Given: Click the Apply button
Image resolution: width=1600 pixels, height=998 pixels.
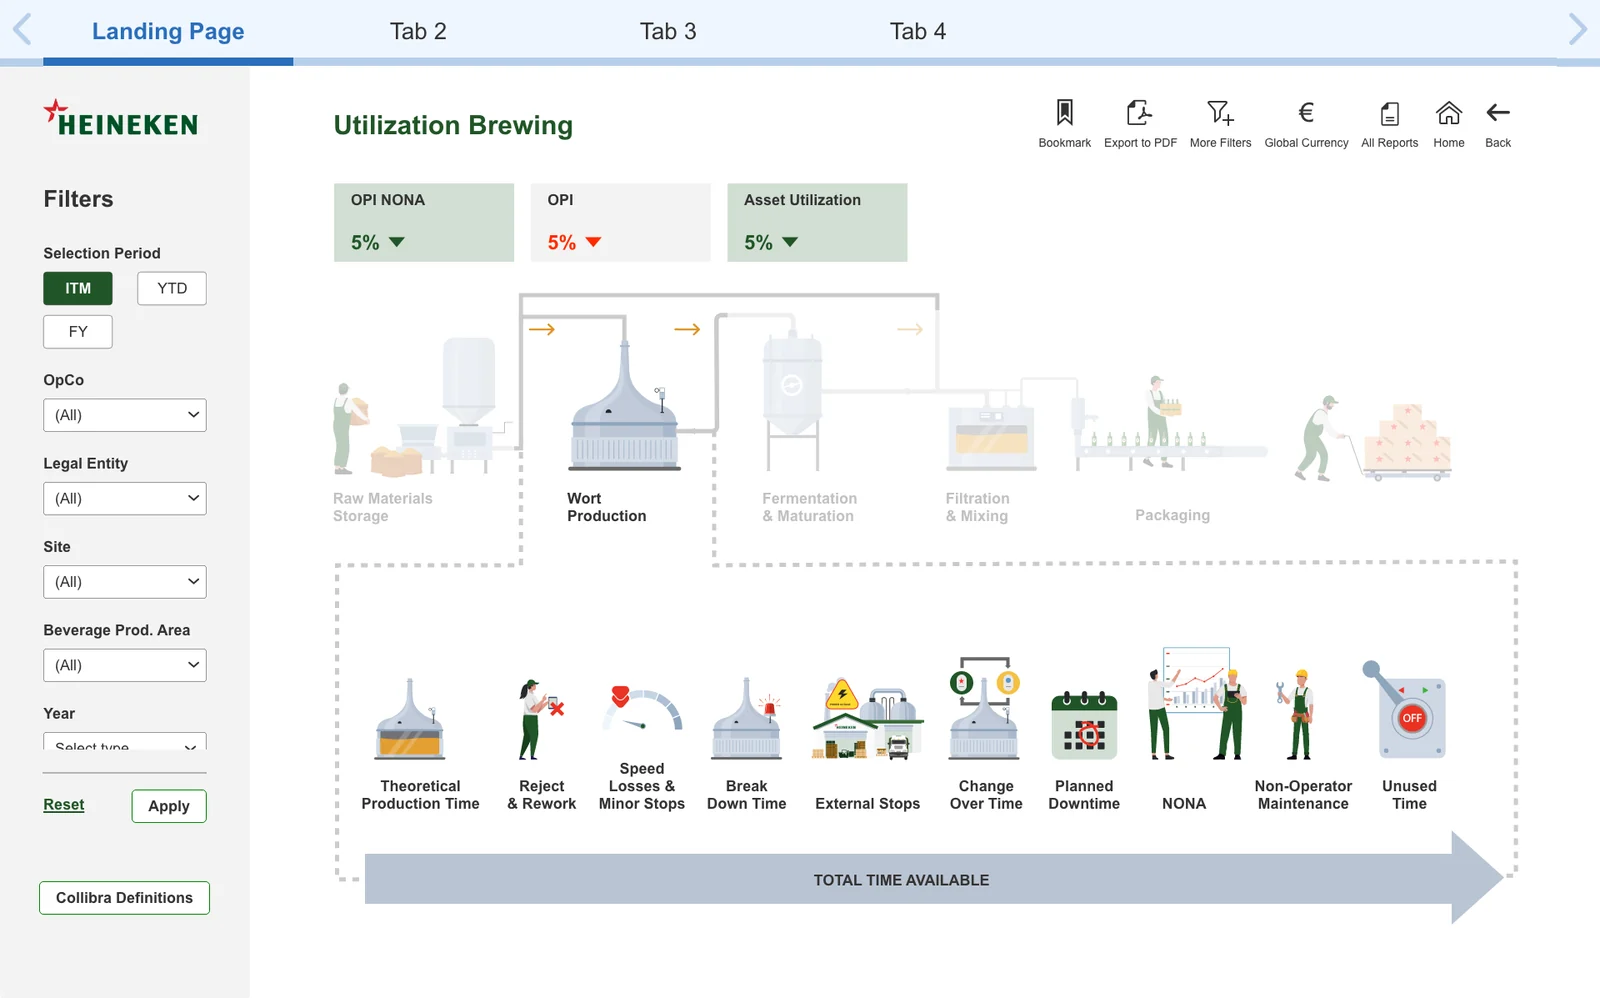Looking at the screenshot, I should tap(169, 806).
